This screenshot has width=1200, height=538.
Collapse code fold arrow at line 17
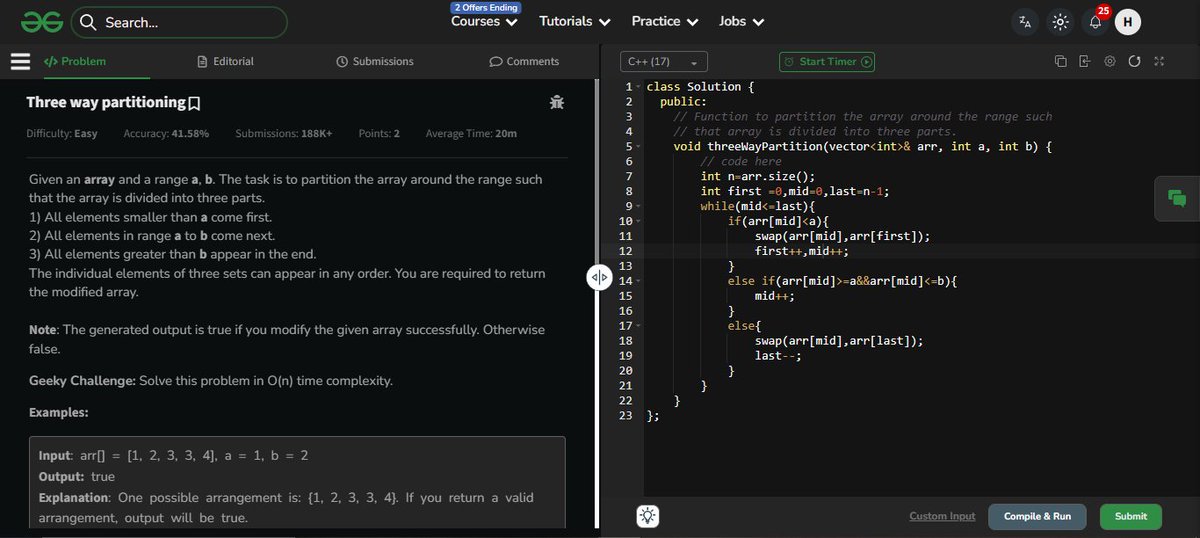click(638, 326)
